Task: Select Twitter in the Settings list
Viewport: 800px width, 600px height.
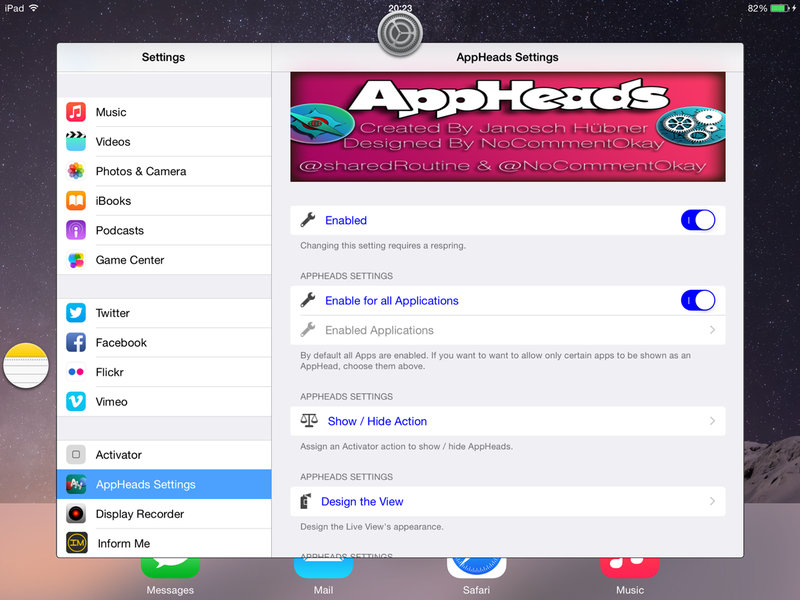Action: coord(164,313)
